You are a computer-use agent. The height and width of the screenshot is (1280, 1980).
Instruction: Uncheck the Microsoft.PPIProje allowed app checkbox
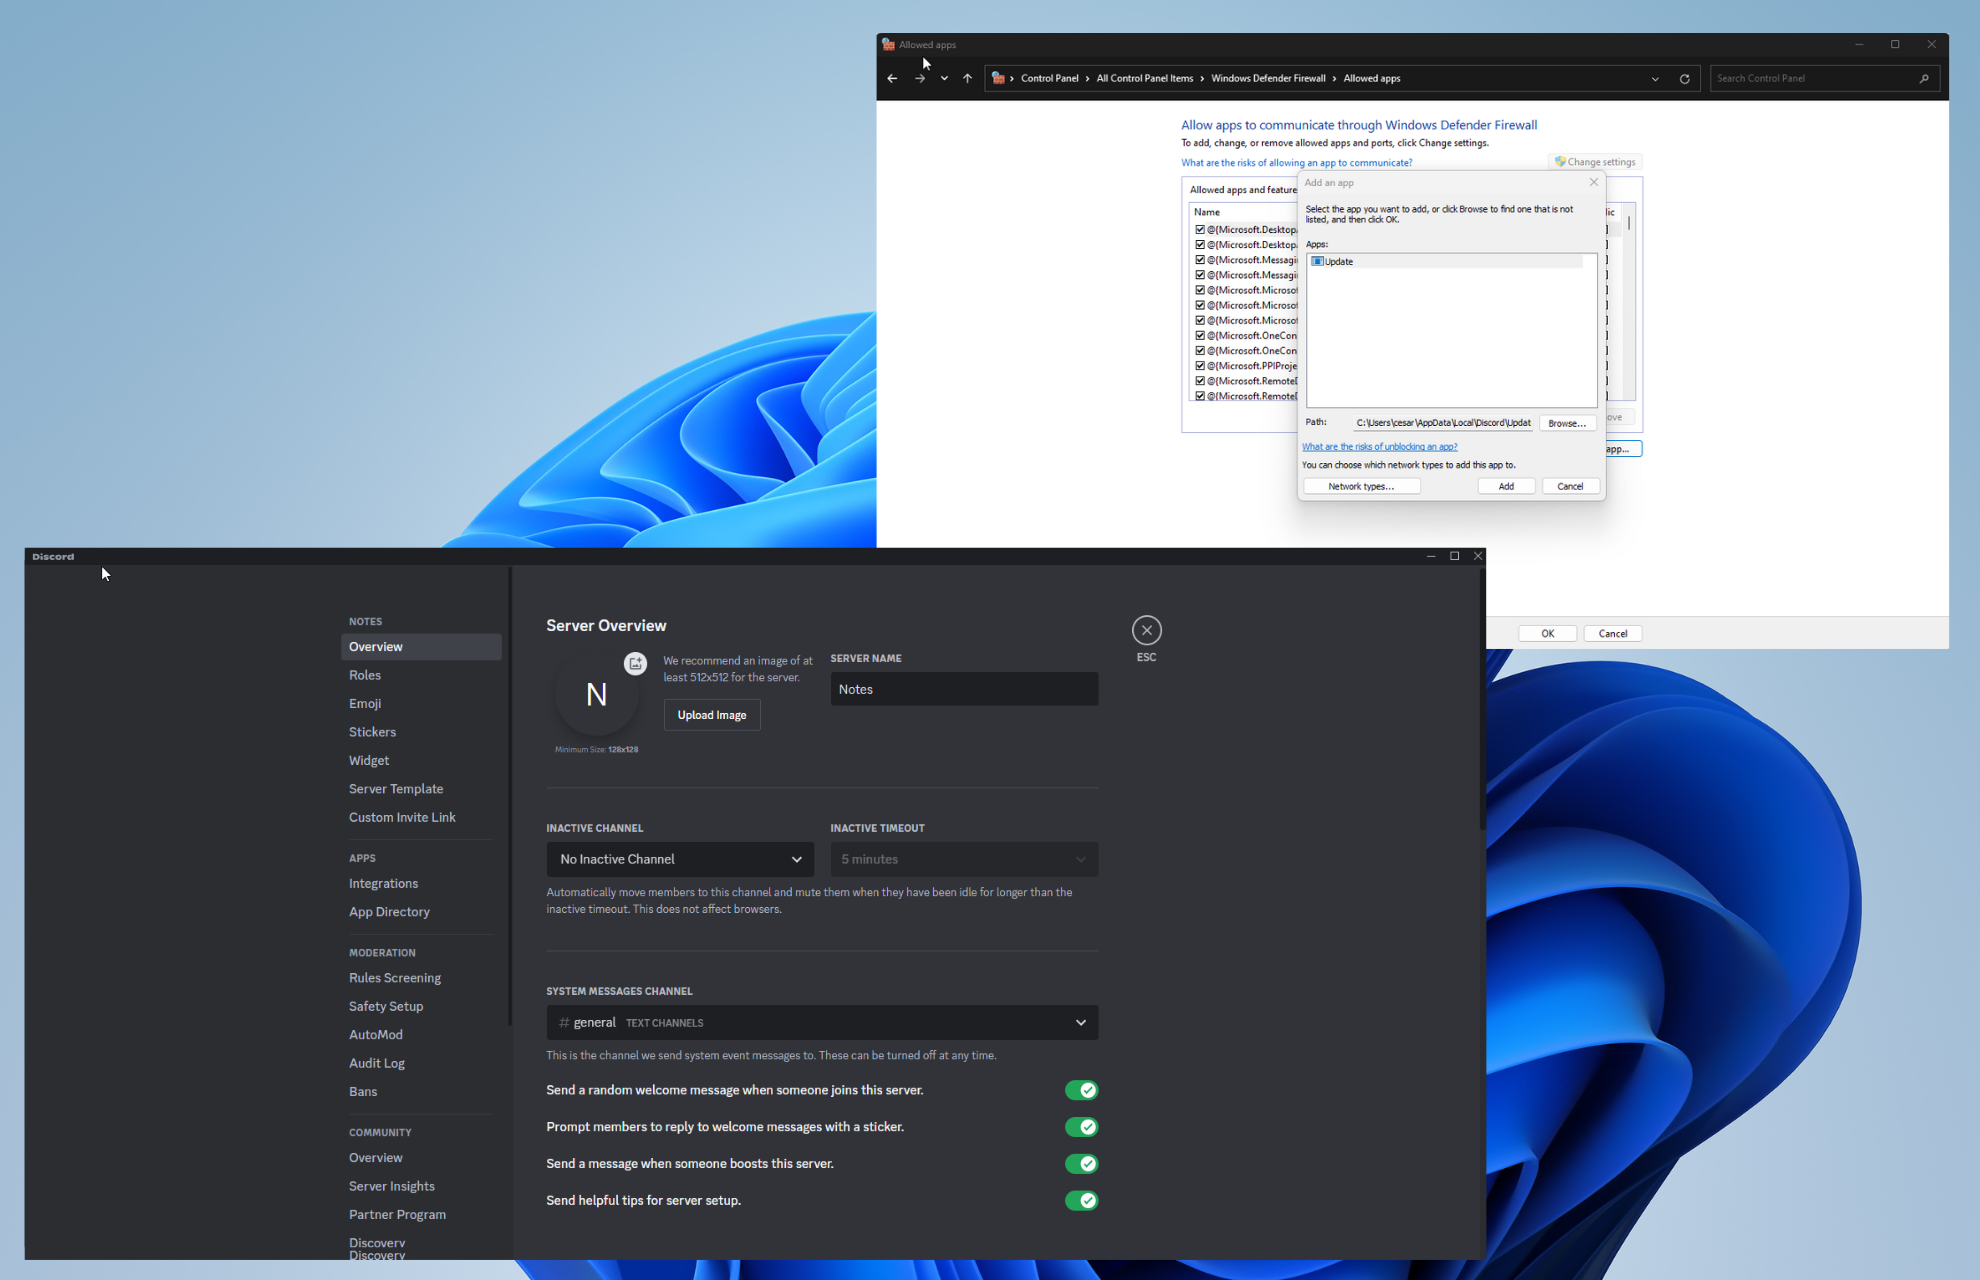click(x=1200, y=366)
